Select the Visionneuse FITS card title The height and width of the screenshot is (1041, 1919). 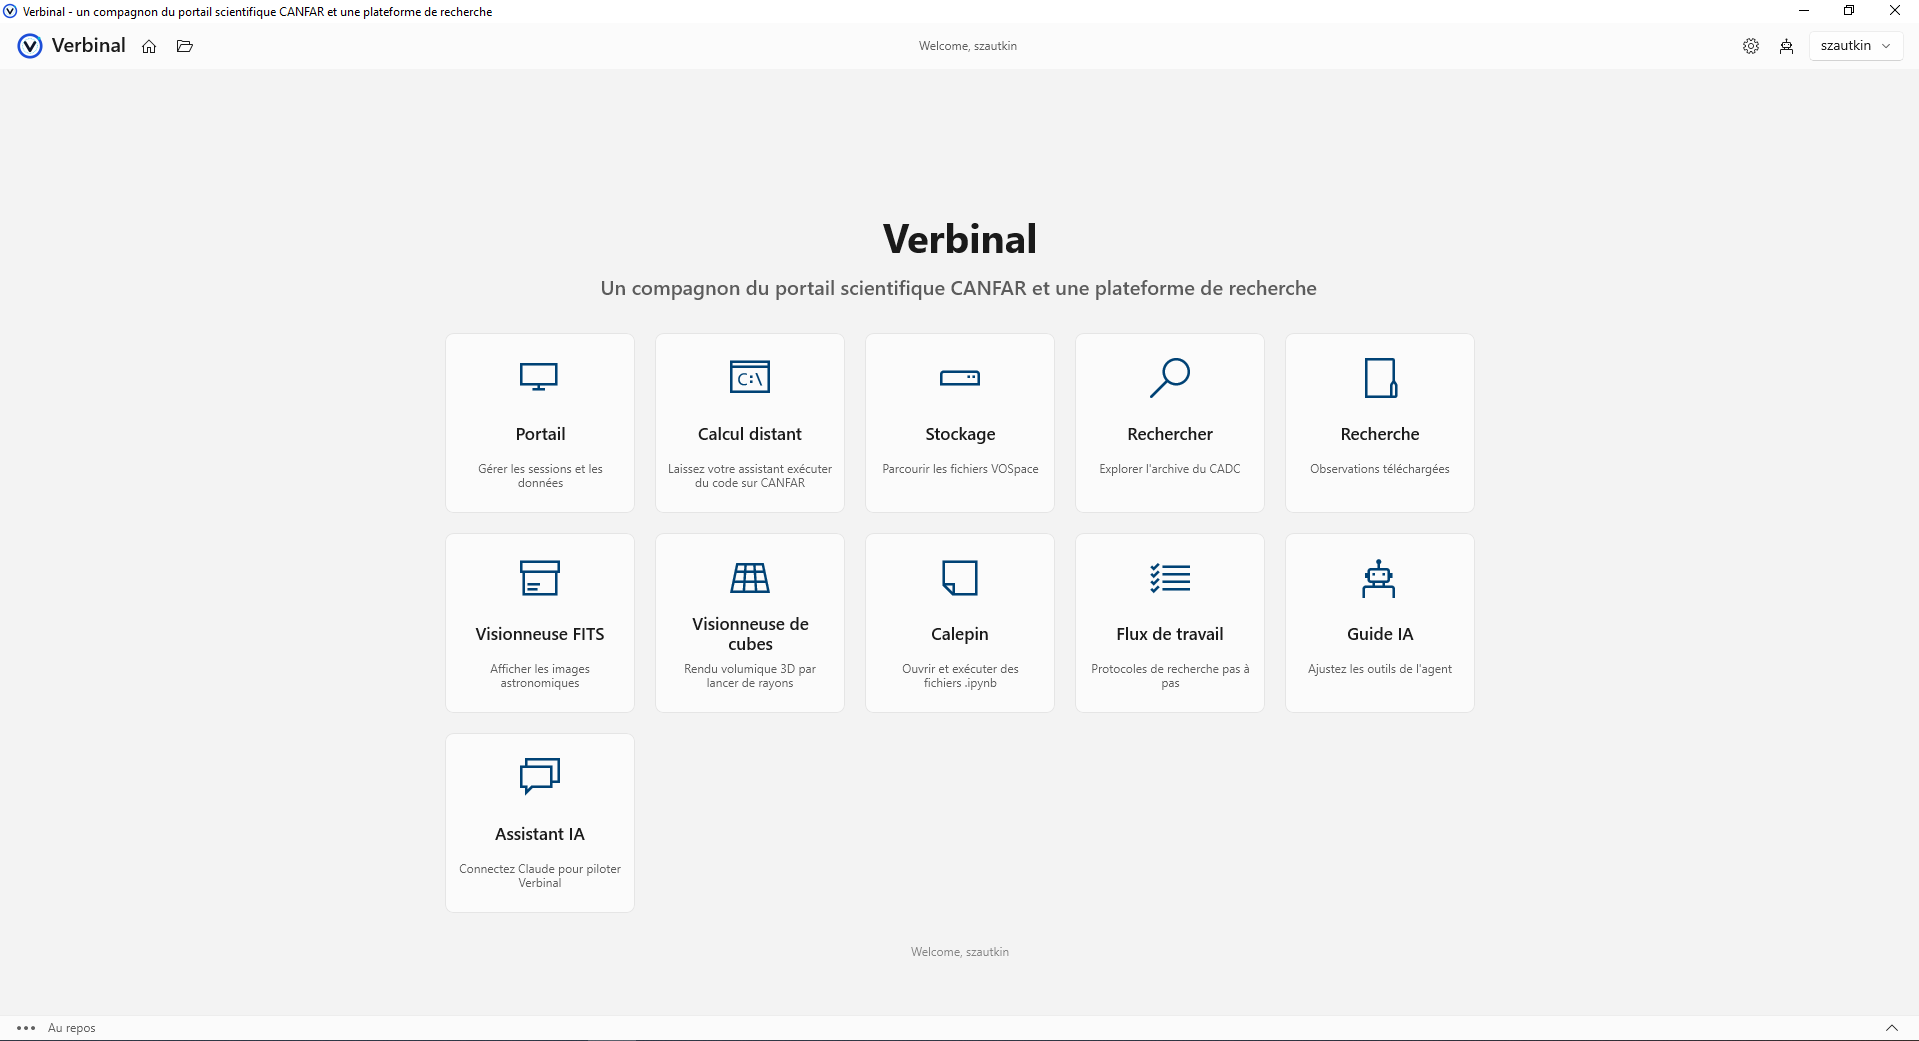[540, 634]
